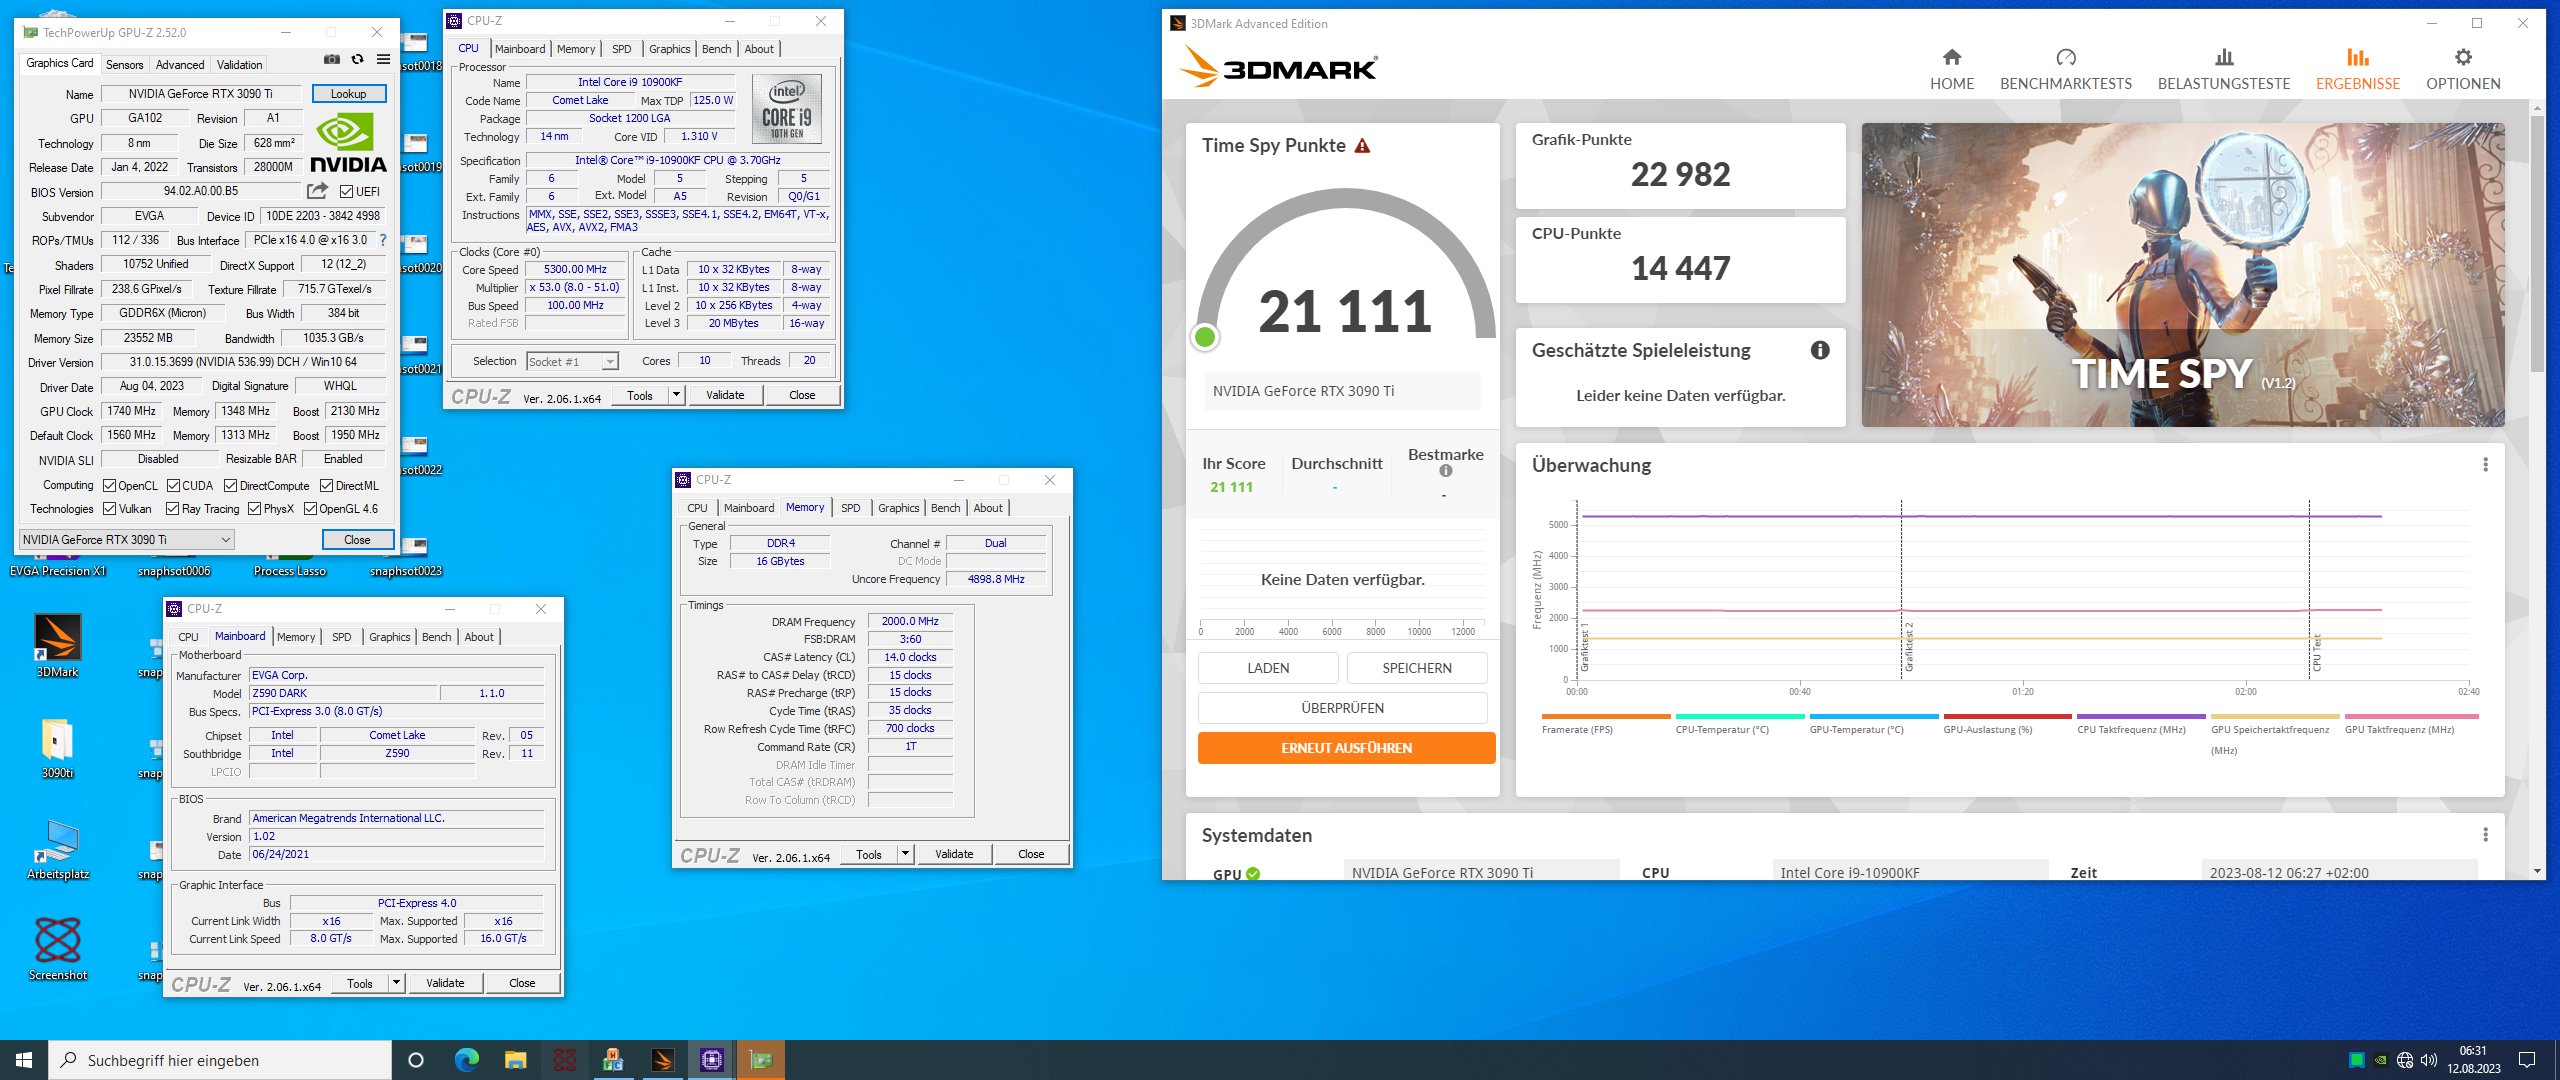This screenshot has width=2560, height=1080.
Task: Open BENCHMARKTESTS in 3DMark
Action: tap(2066, 69)
